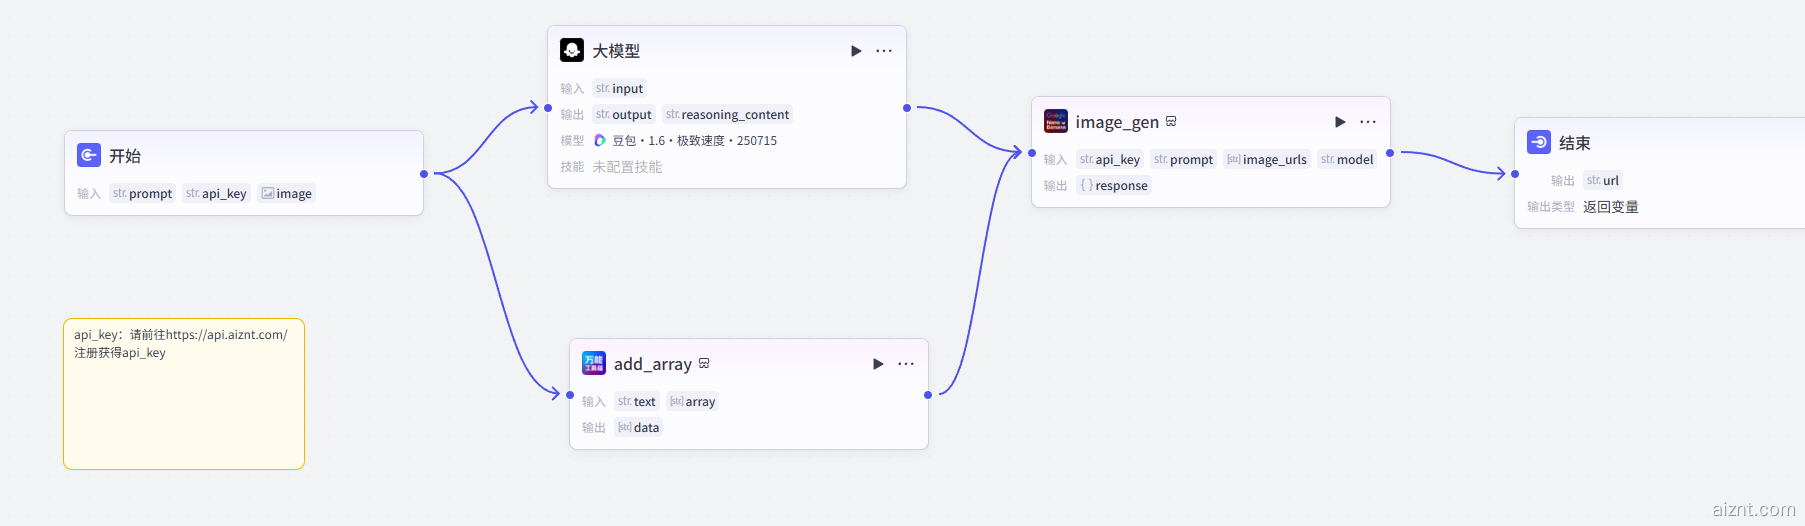Open the image_gen node's three-dot menu
The height and width of the screenshot is (526, 1805).
[x=1368, y=122]
